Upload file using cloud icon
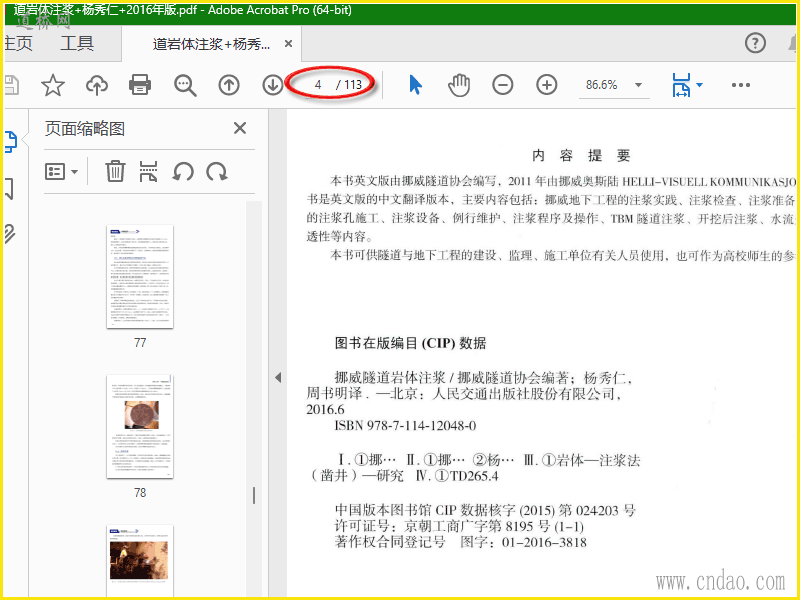Image resolution: width=800 pixels, height=600 pixels. (97, 85)
